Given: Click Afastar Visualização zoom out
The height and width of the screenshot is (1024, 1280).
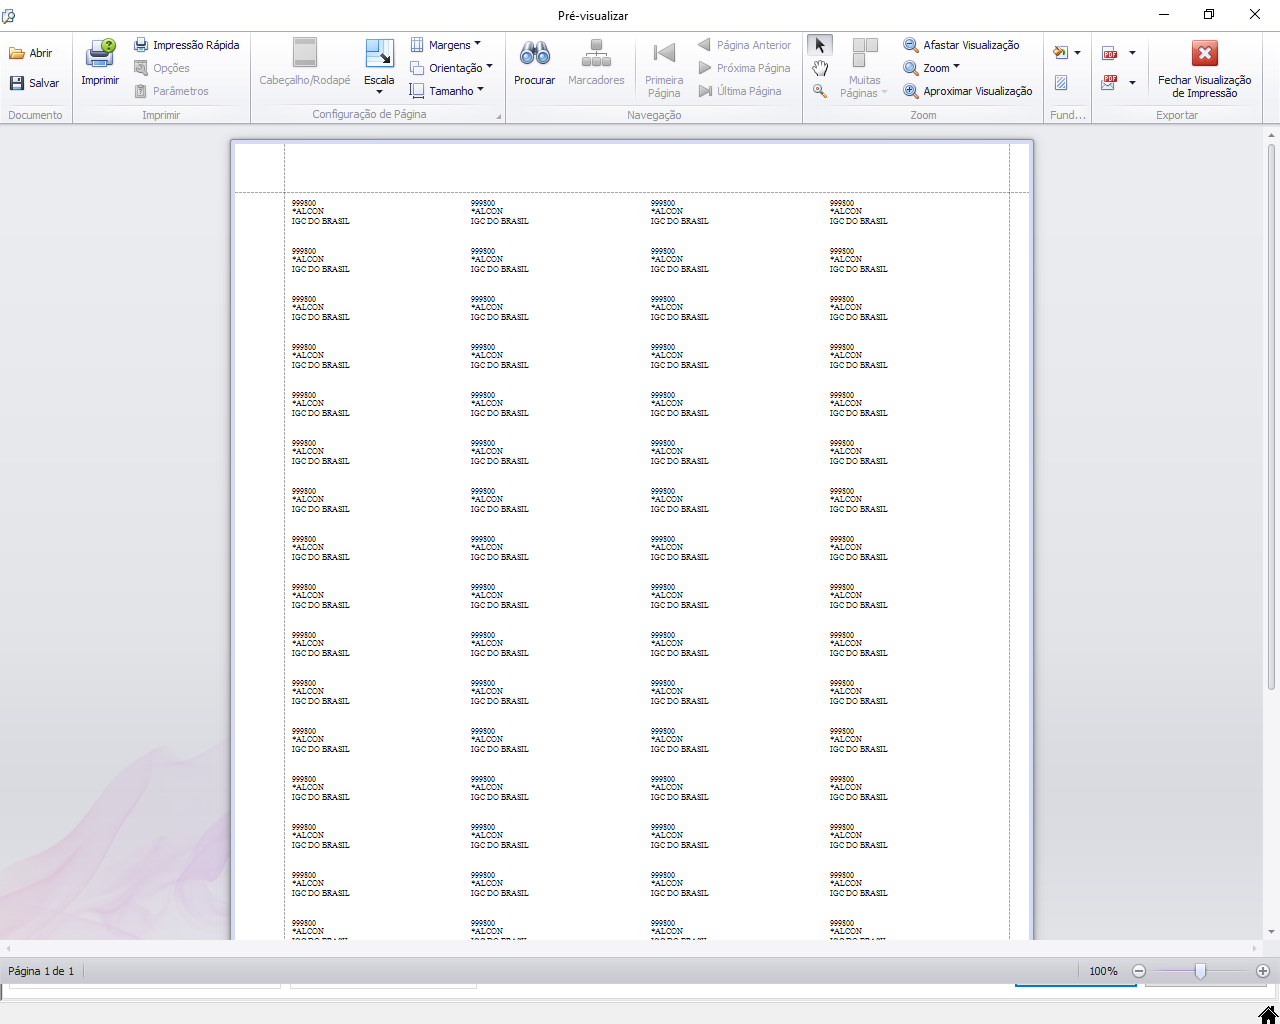Looking at the screenshot, I should click(x=961, y=45).
